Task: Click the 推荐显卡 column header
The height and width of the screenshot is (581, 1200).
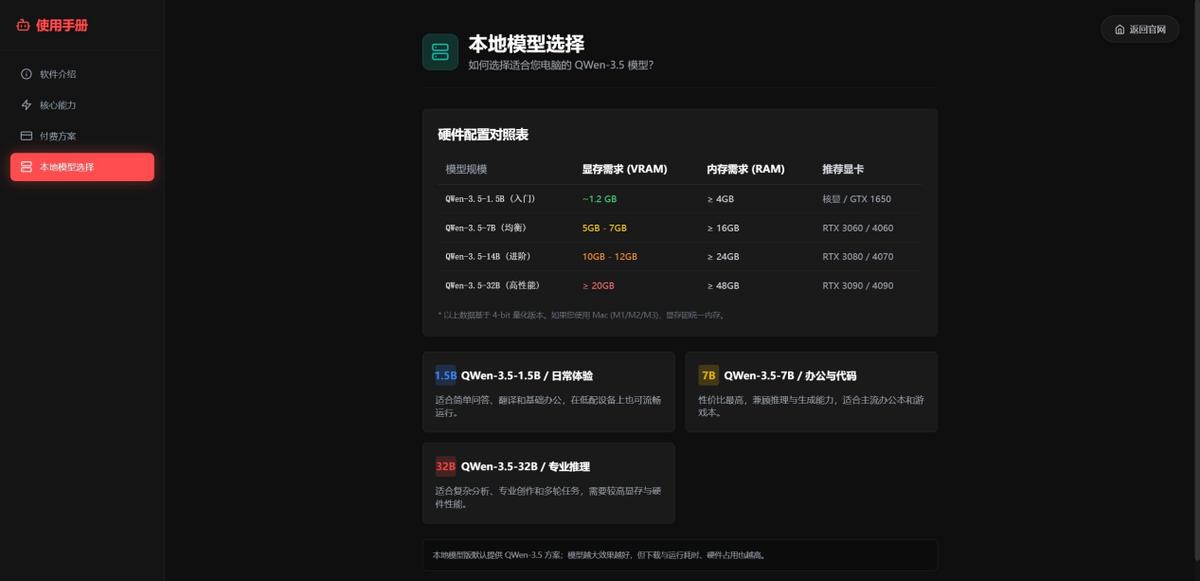Action: tap(842, 169)
